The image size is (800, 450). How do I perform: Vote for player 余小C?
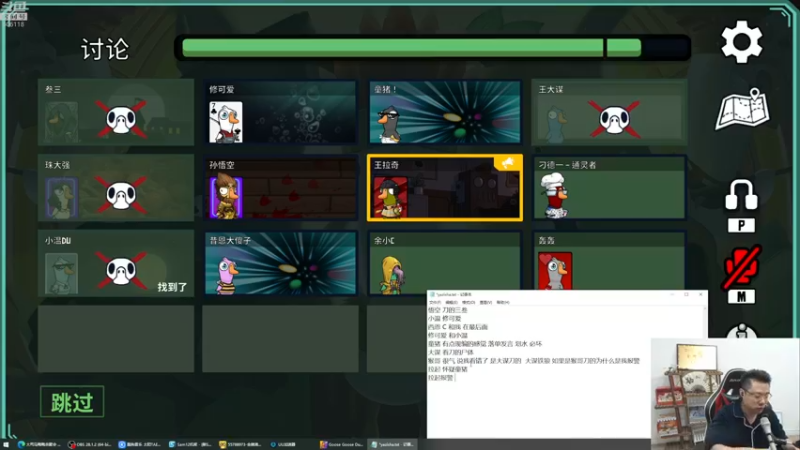pos(444,263)
